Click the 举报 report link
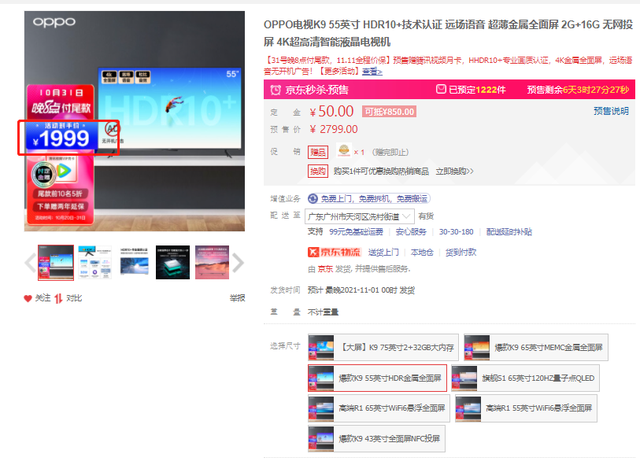 pyautogui.click(x=237, y=298)
